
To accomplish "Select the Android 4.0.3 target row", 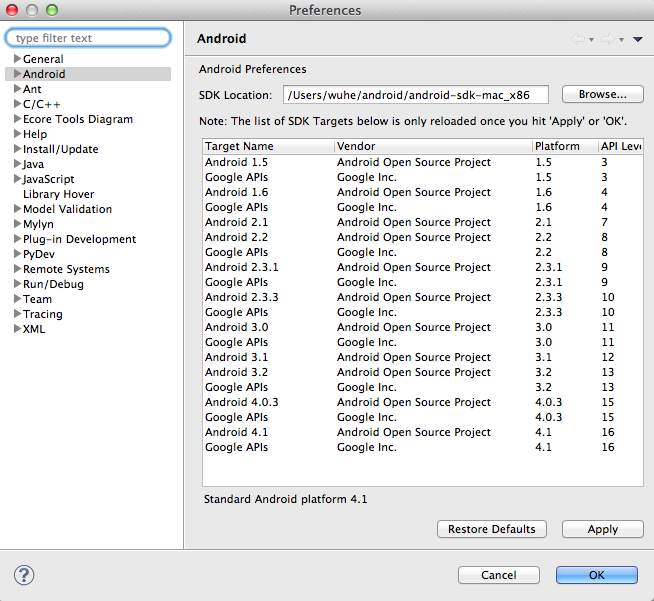I will [423, 402].
